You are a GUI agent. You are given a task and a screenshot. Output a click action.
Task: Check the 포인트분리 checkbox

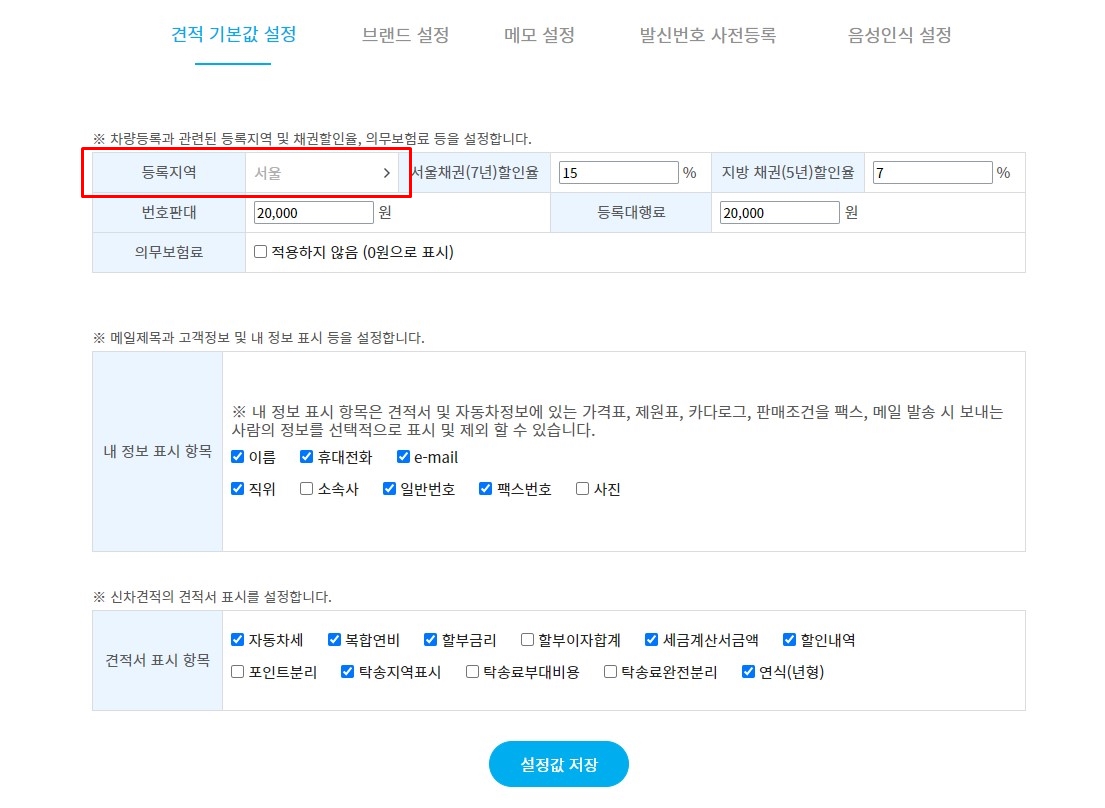pyautogui.click(x=237, y=671)
